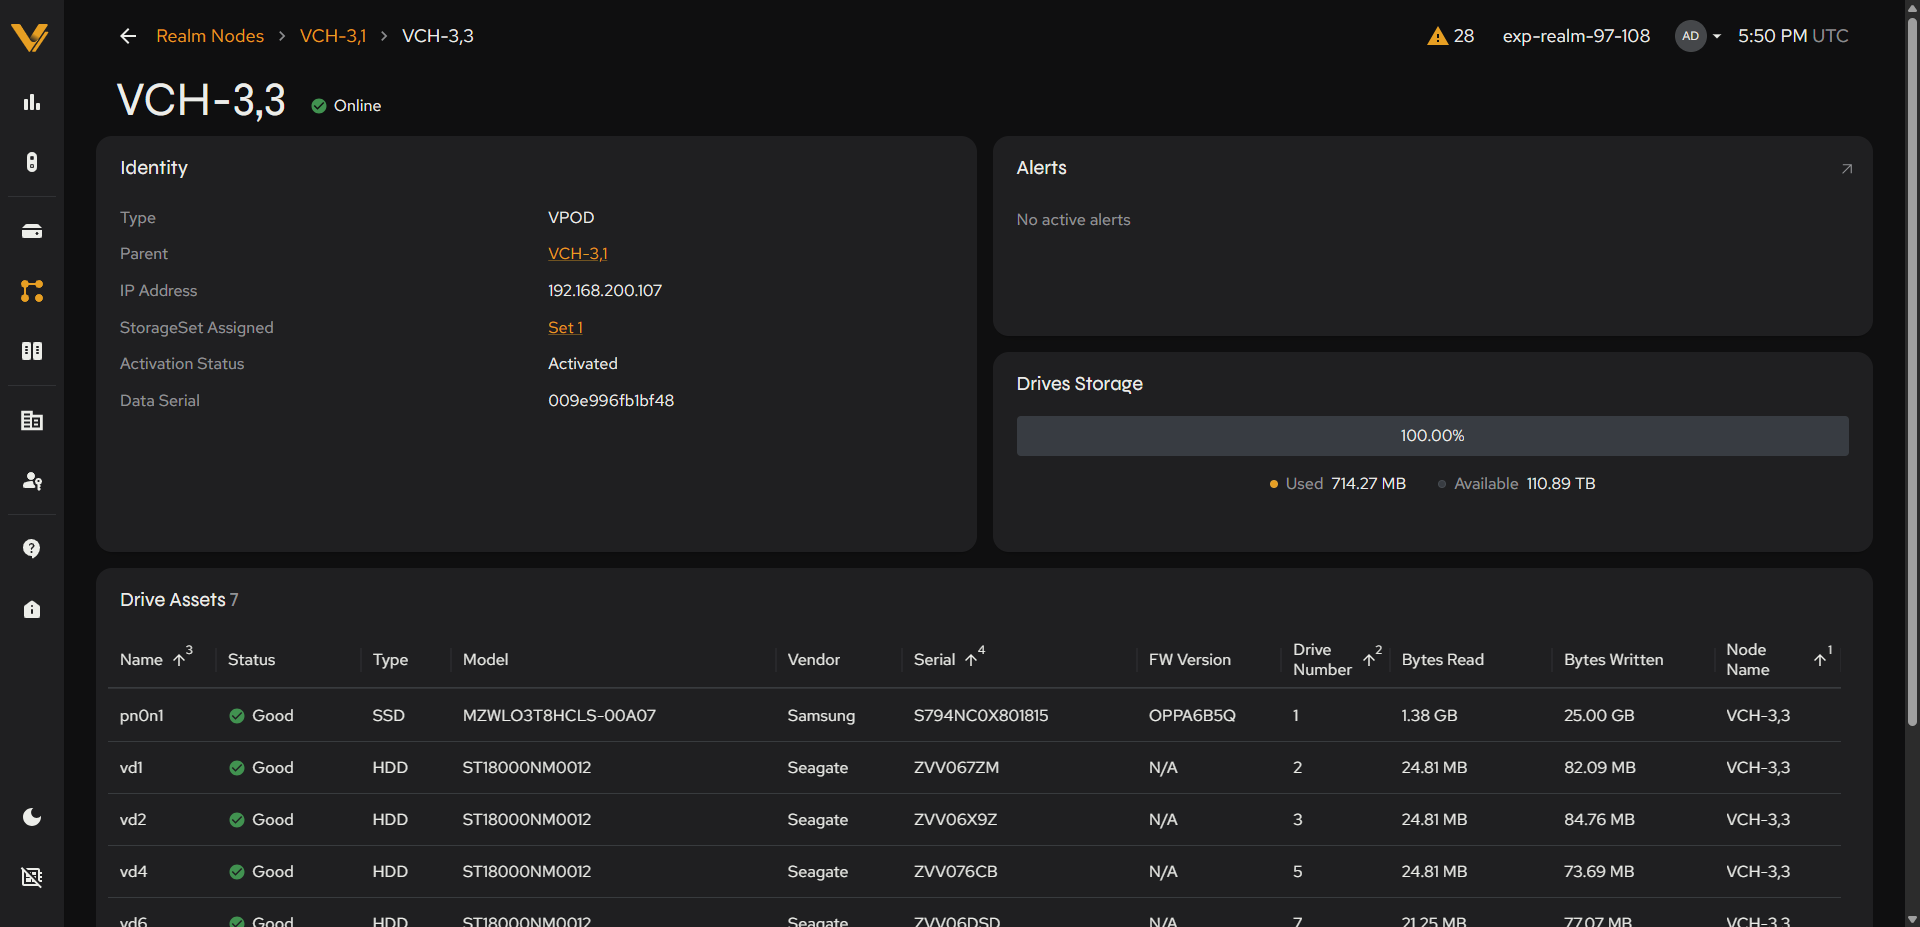1920x927 pixels.
Task: Select the vd2 drive name
Action: (x=133, y=820)
